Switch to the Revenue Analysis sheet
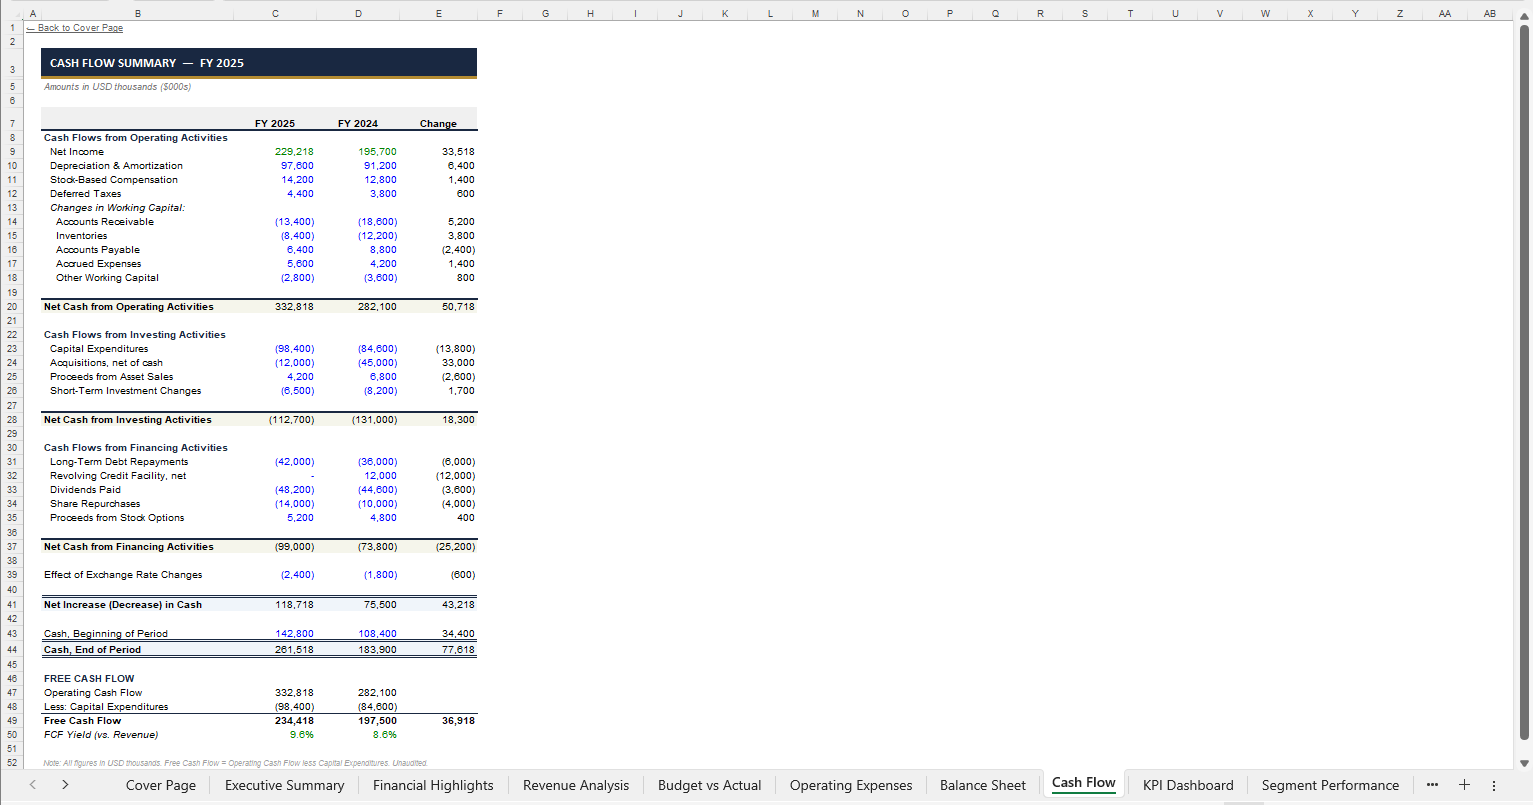Image resolution: width=1533 pixels, height=805 pixels. (x=575, y=785)
